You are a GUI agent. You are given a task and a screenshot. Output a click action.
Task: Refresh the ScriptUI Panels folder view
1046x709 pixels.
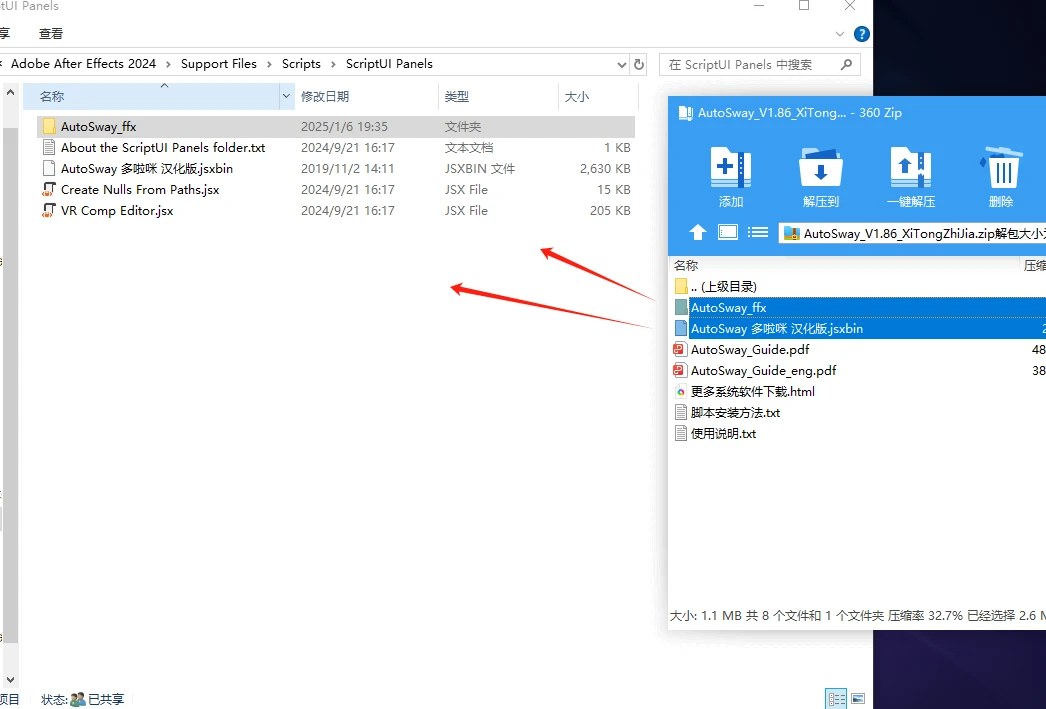click(x=639, y=65)
